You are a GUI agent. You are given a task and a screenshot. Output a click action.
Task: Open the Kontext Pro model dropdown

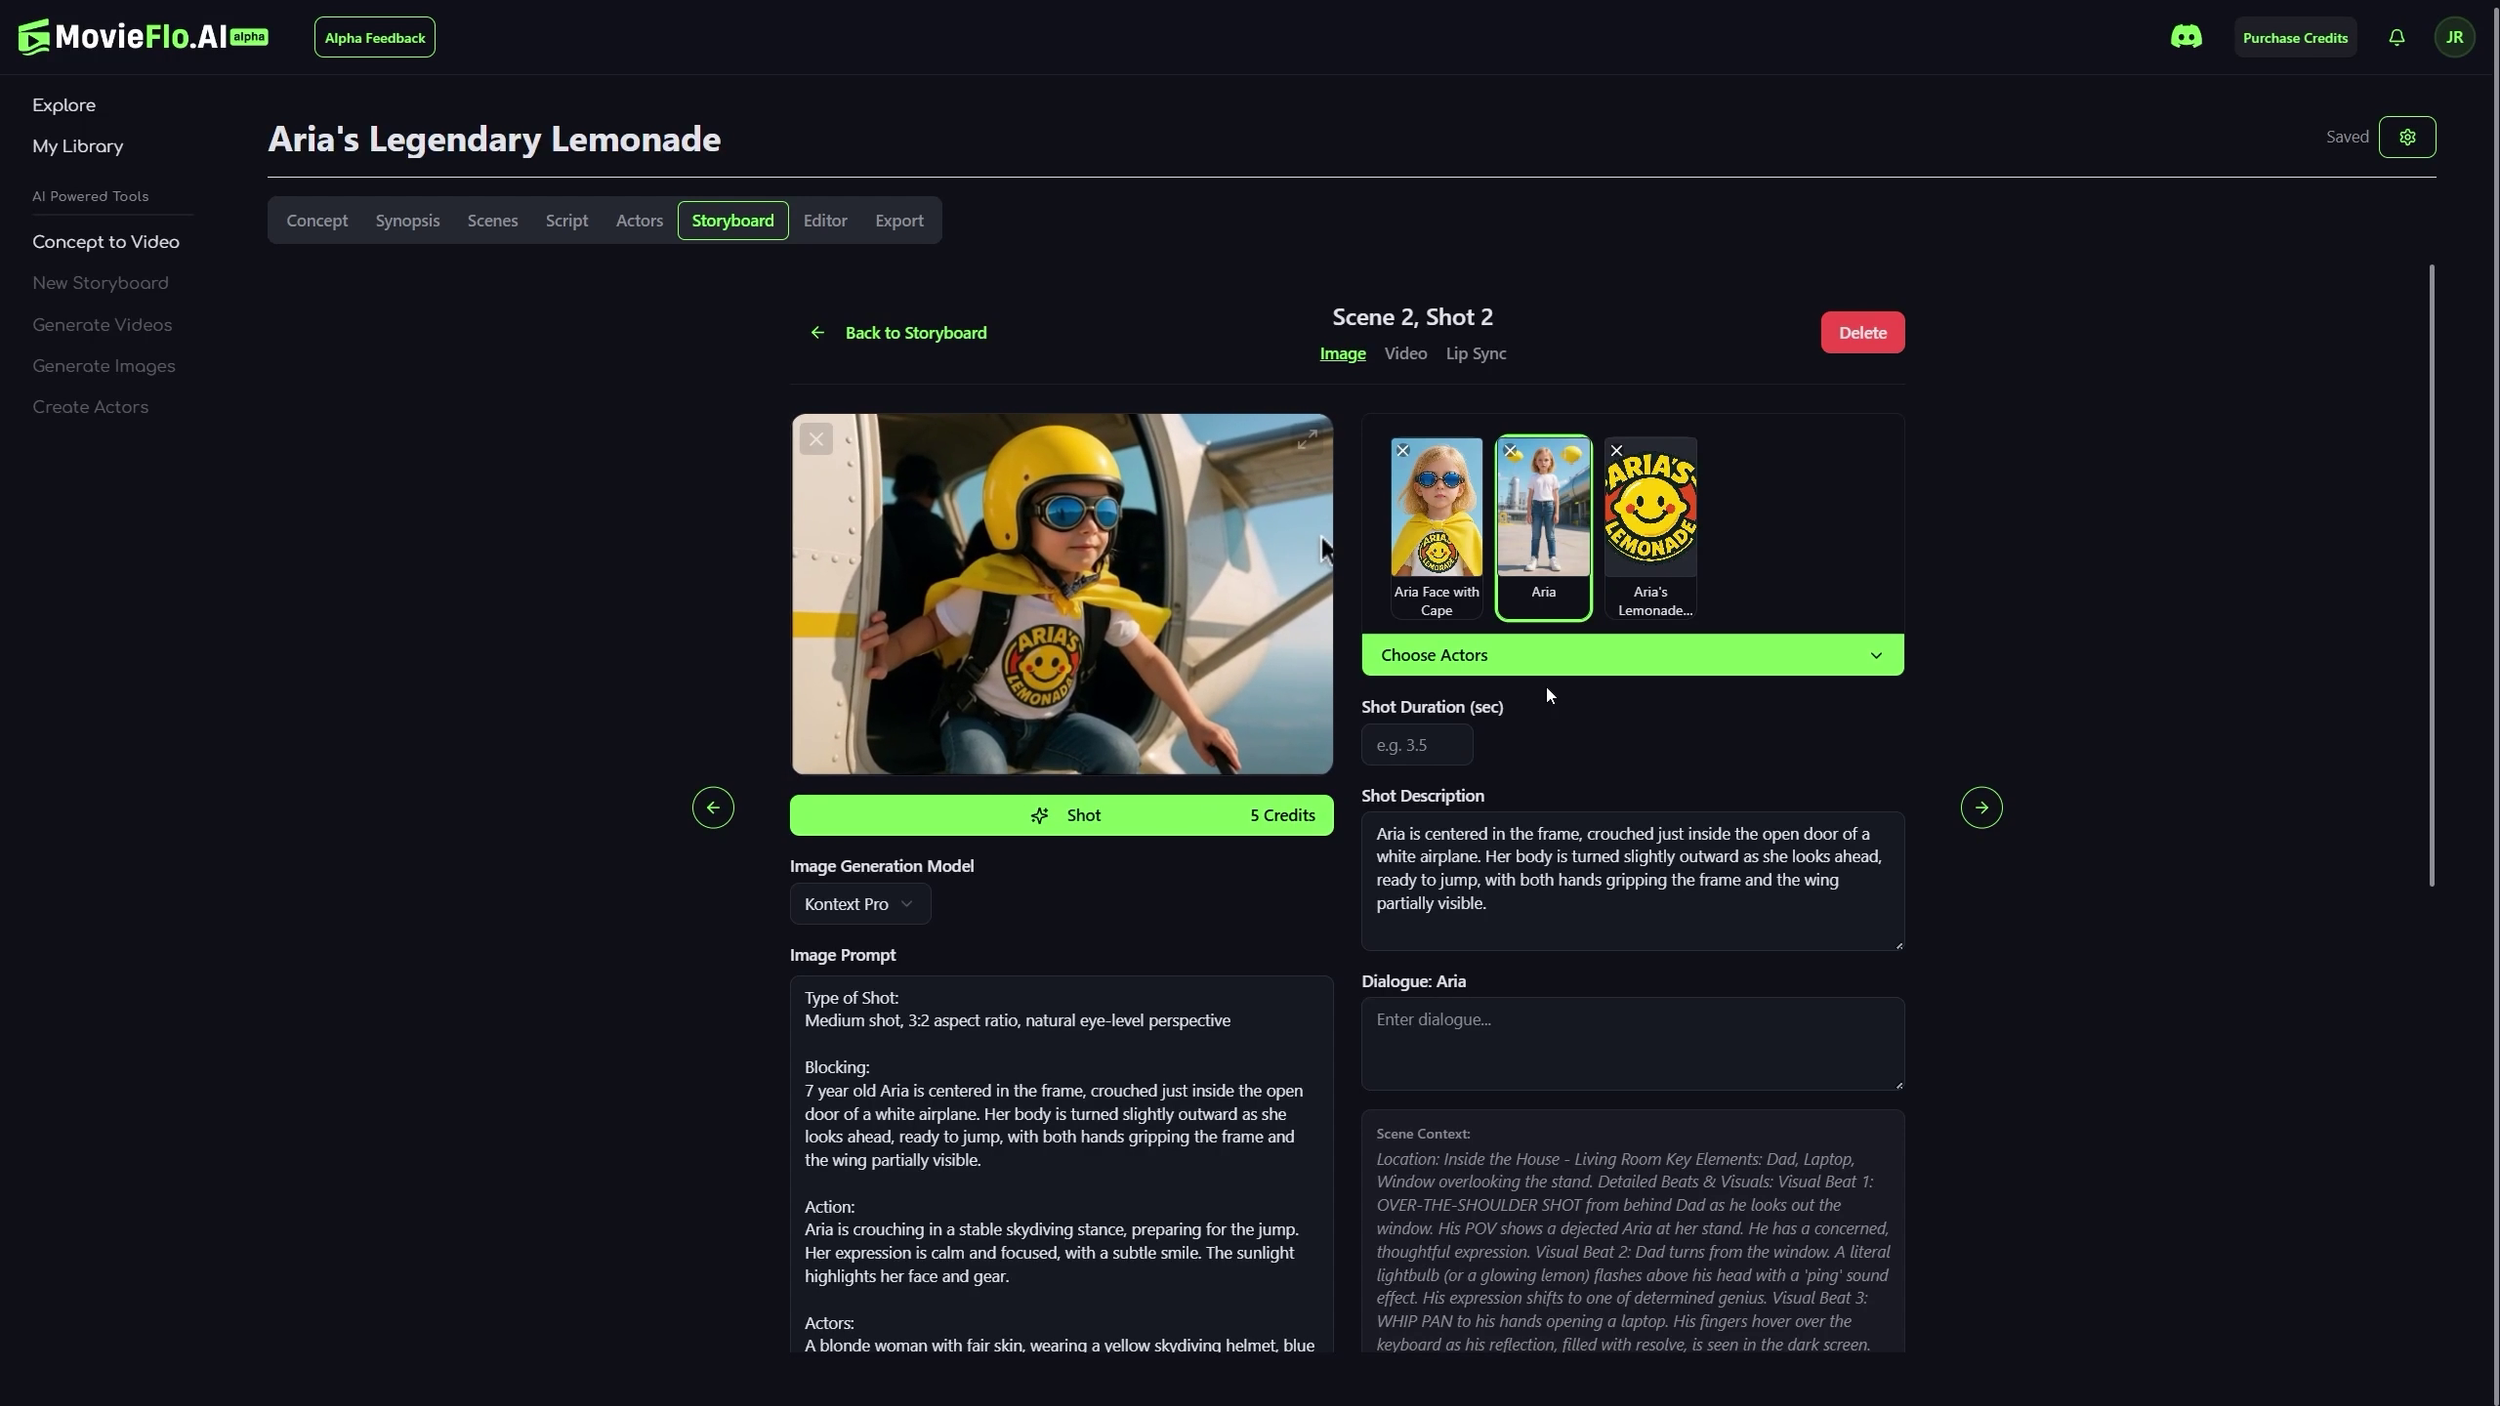coord(859,904)
